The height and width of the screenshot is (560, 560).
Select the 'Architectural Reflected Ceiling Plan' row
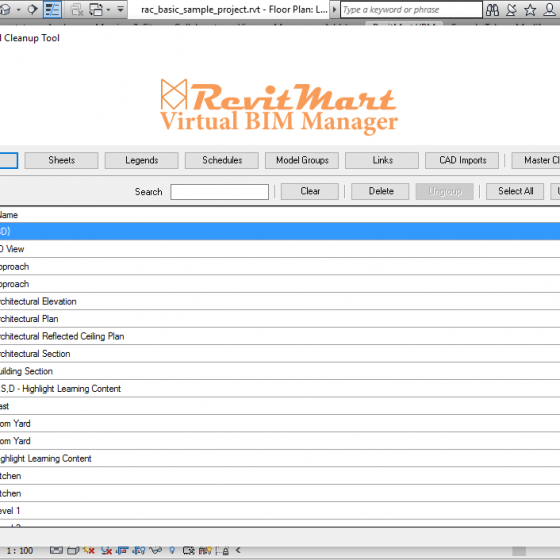(x=280, y=336)
